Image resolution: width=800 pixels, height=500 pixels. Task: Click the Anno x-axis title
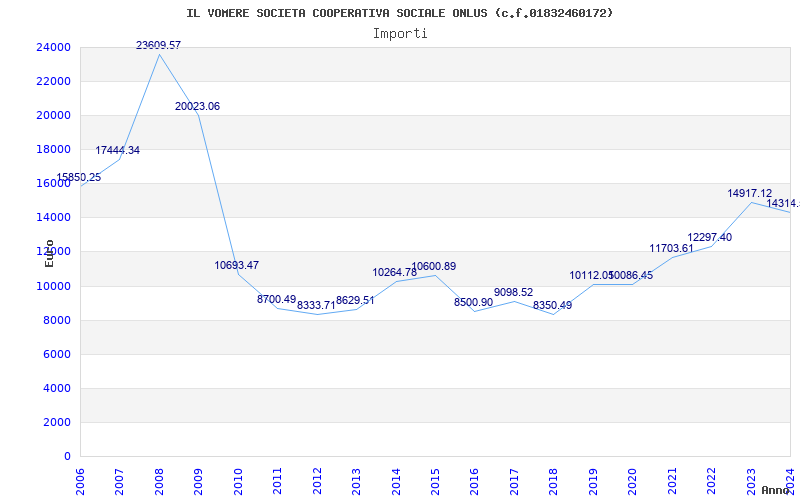(x=776, y=490)
